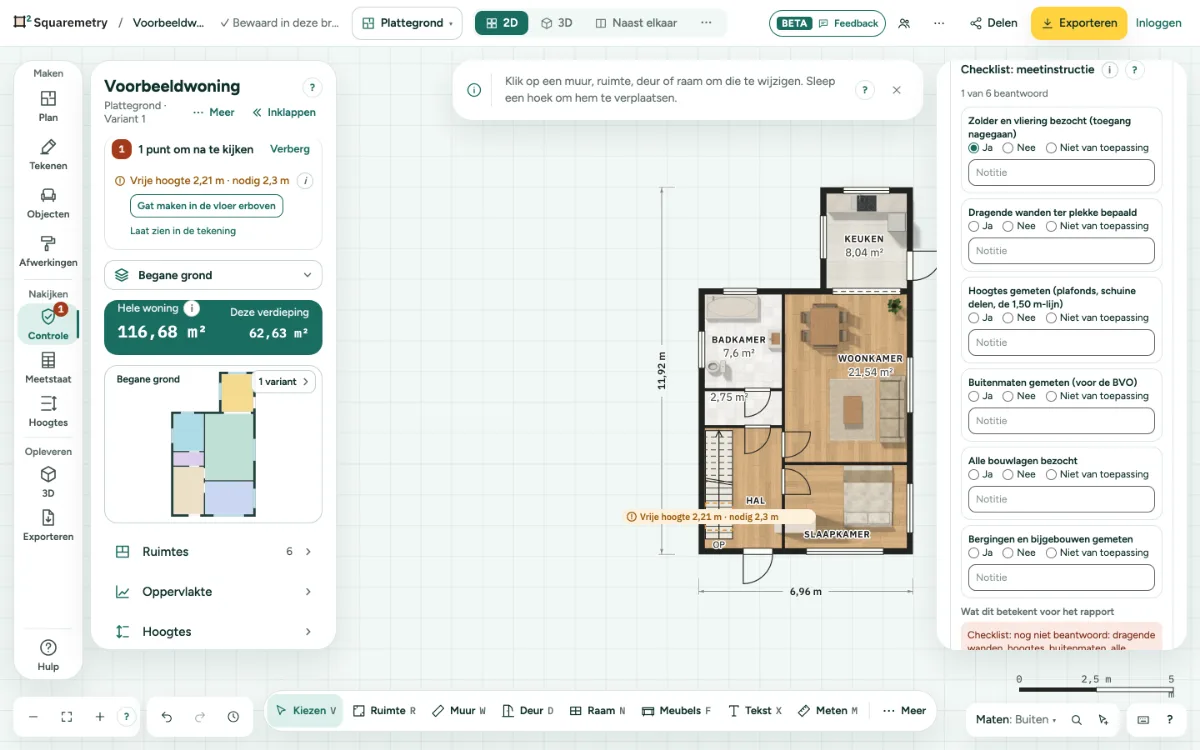Open the Maten: Buiten dropdown
1200x750 pixels.
tap(1016, 719)
